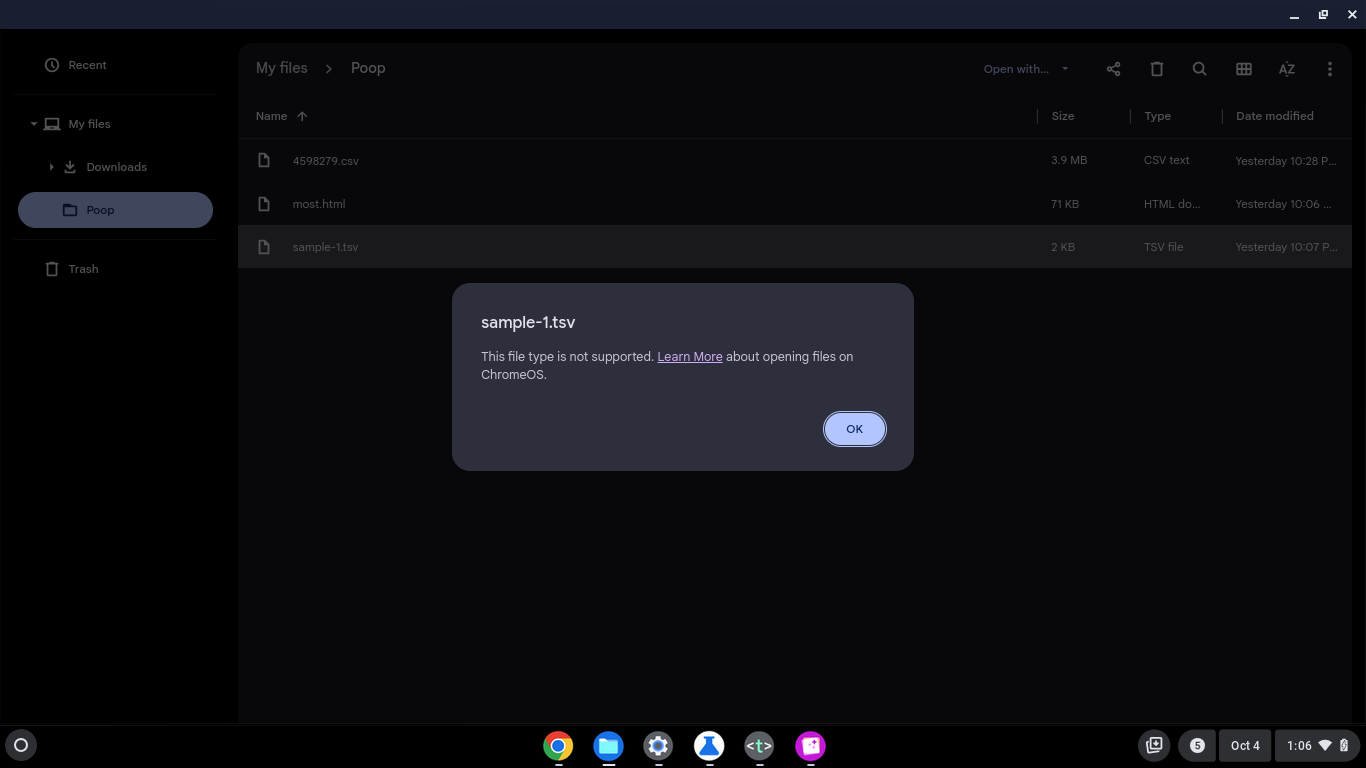Viewport: 1366px width, 768px height.
Task: Click the share icon in toolbar
Action: tap(1113, 69)
